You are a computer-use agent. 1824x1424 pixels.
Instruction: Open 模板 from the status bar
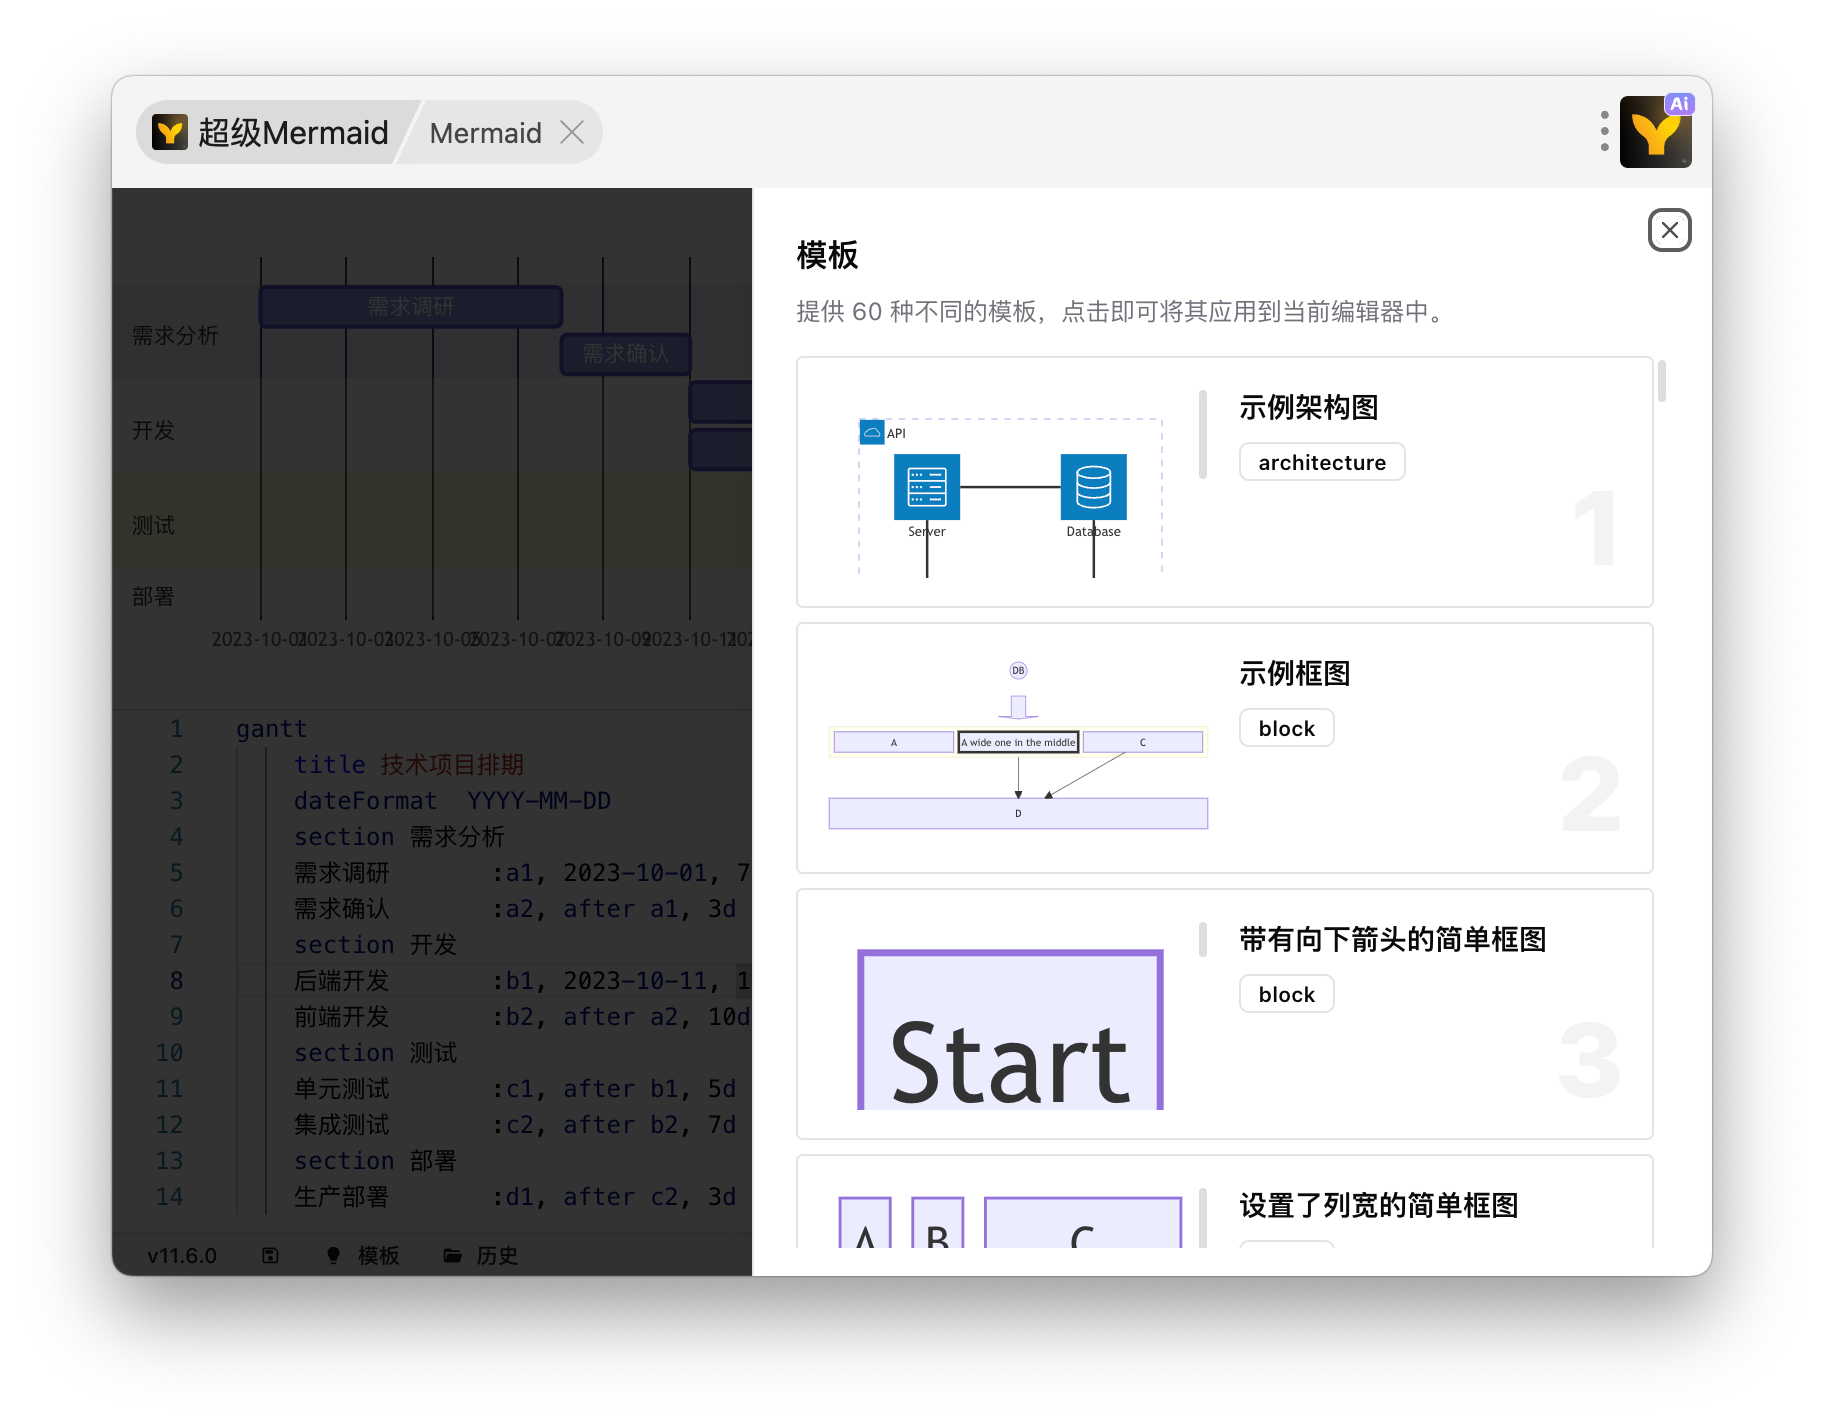378,1255
